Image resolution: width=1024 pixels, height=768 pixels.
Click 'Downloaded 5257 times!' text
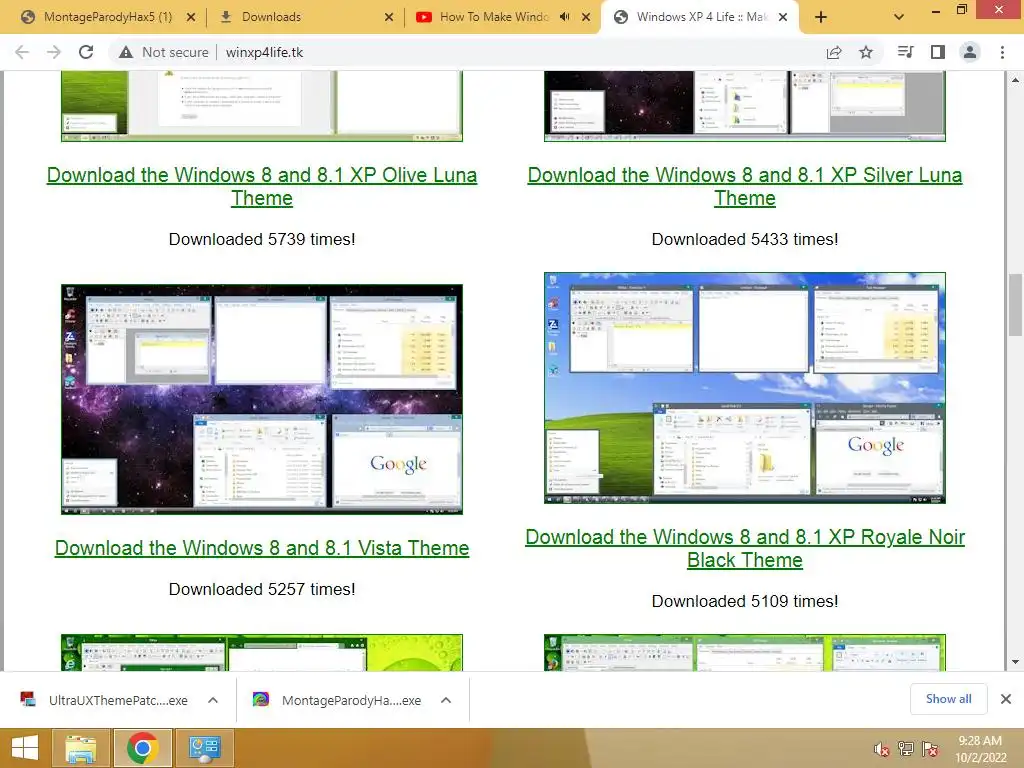point(262,589)
